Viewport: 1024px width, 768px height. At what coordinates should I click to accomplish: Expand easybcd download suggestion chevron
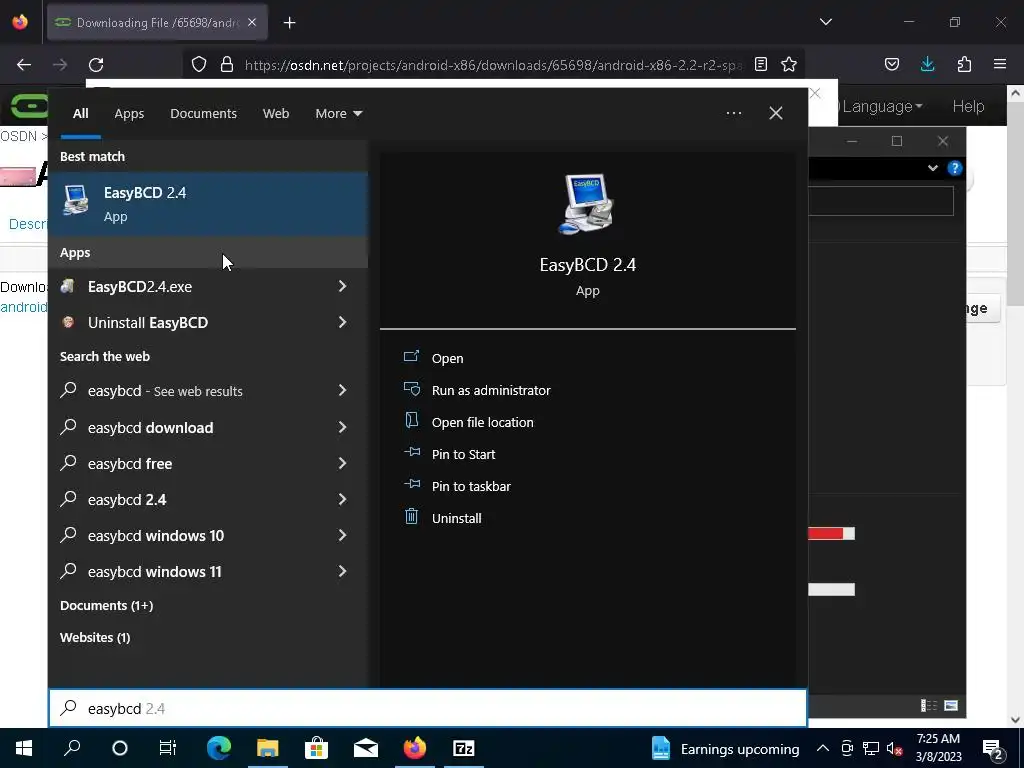pyautogui.click(x=342, y=427)
